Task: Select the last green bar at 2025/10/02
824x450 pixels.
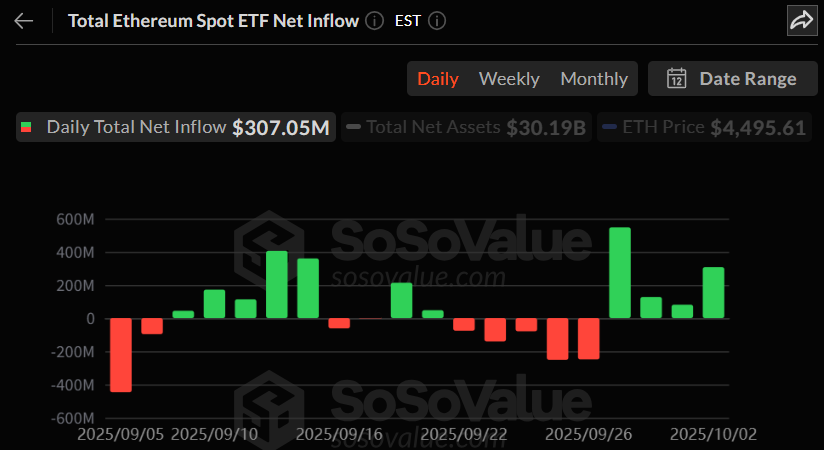Action: (713, 293)
